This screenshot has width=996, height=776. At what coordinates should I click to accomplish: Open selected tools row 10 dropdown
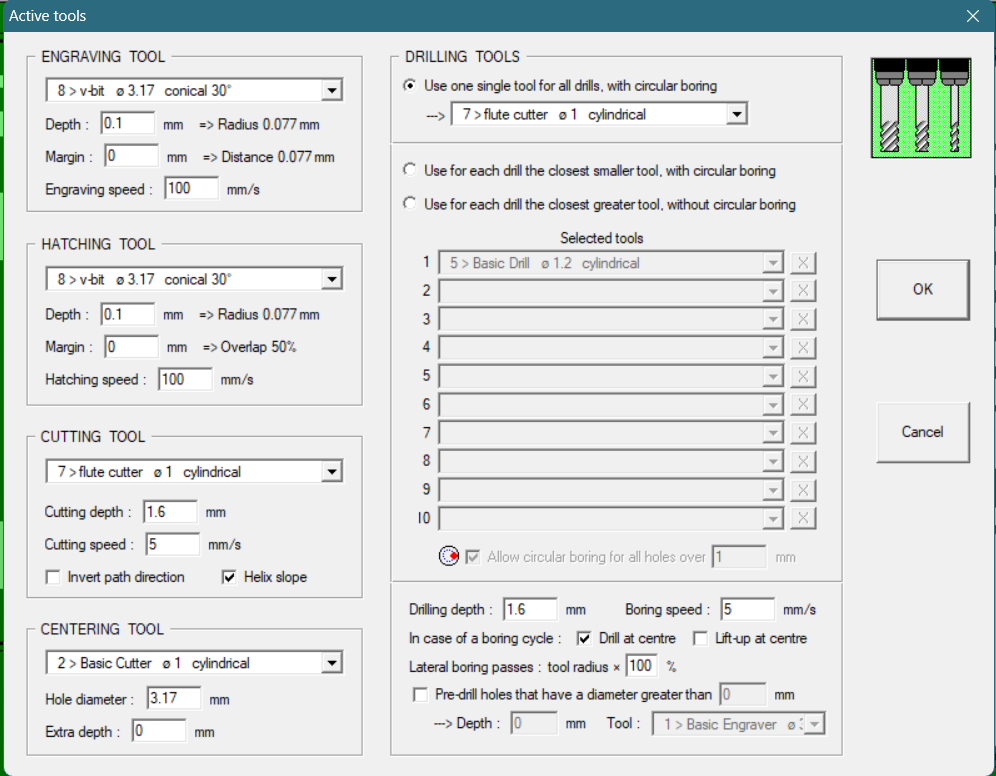point(772,518)
